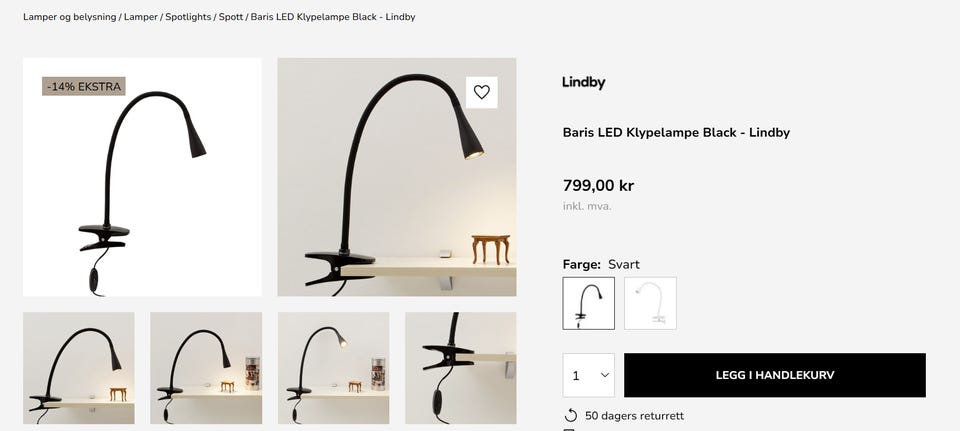The image size is (960, 431).
Task: Click the Lindby brand logo
Action: (x=583, y=82)
